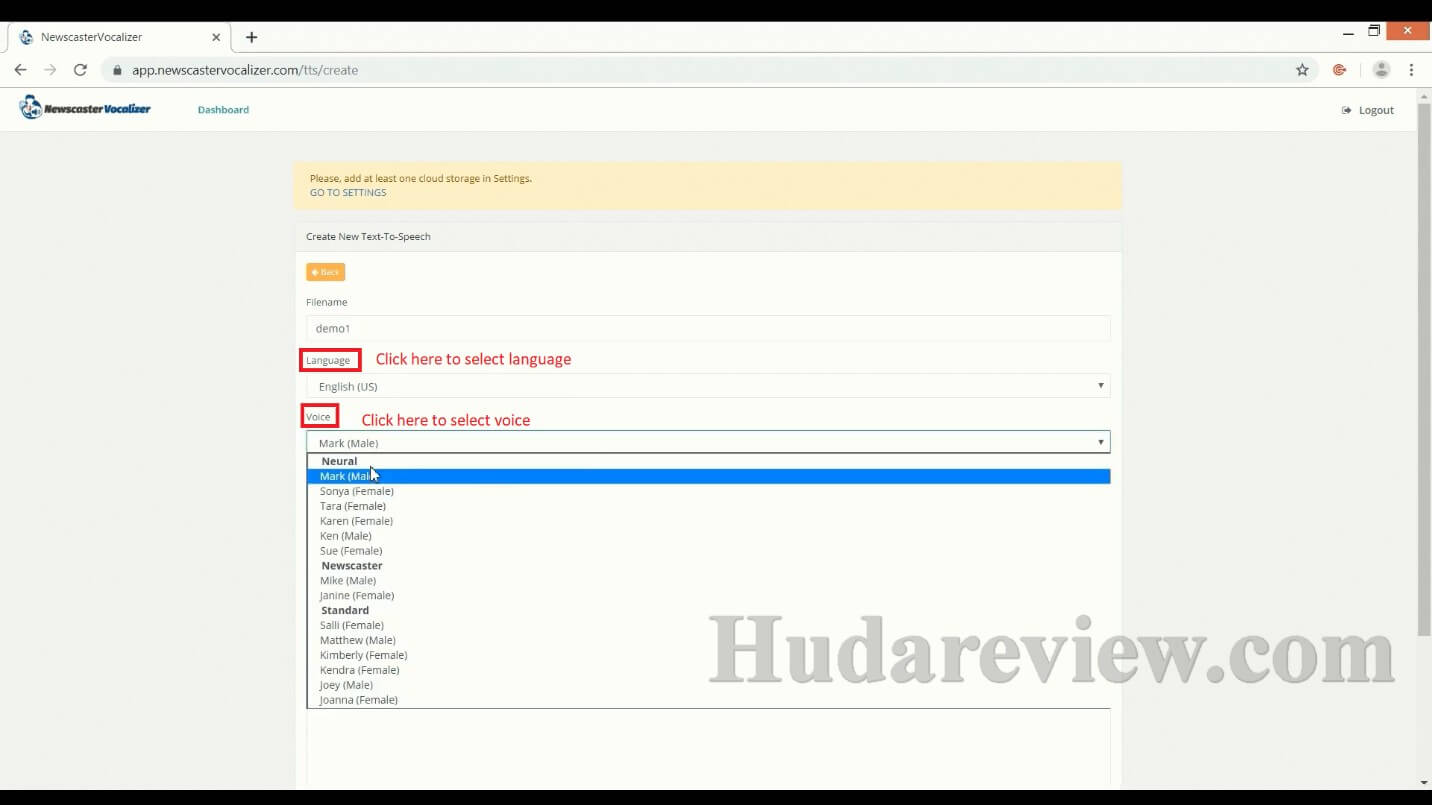Choose Matthew (Male) standard voice
The image size is (1432, 805).
(x=709, y=640)
